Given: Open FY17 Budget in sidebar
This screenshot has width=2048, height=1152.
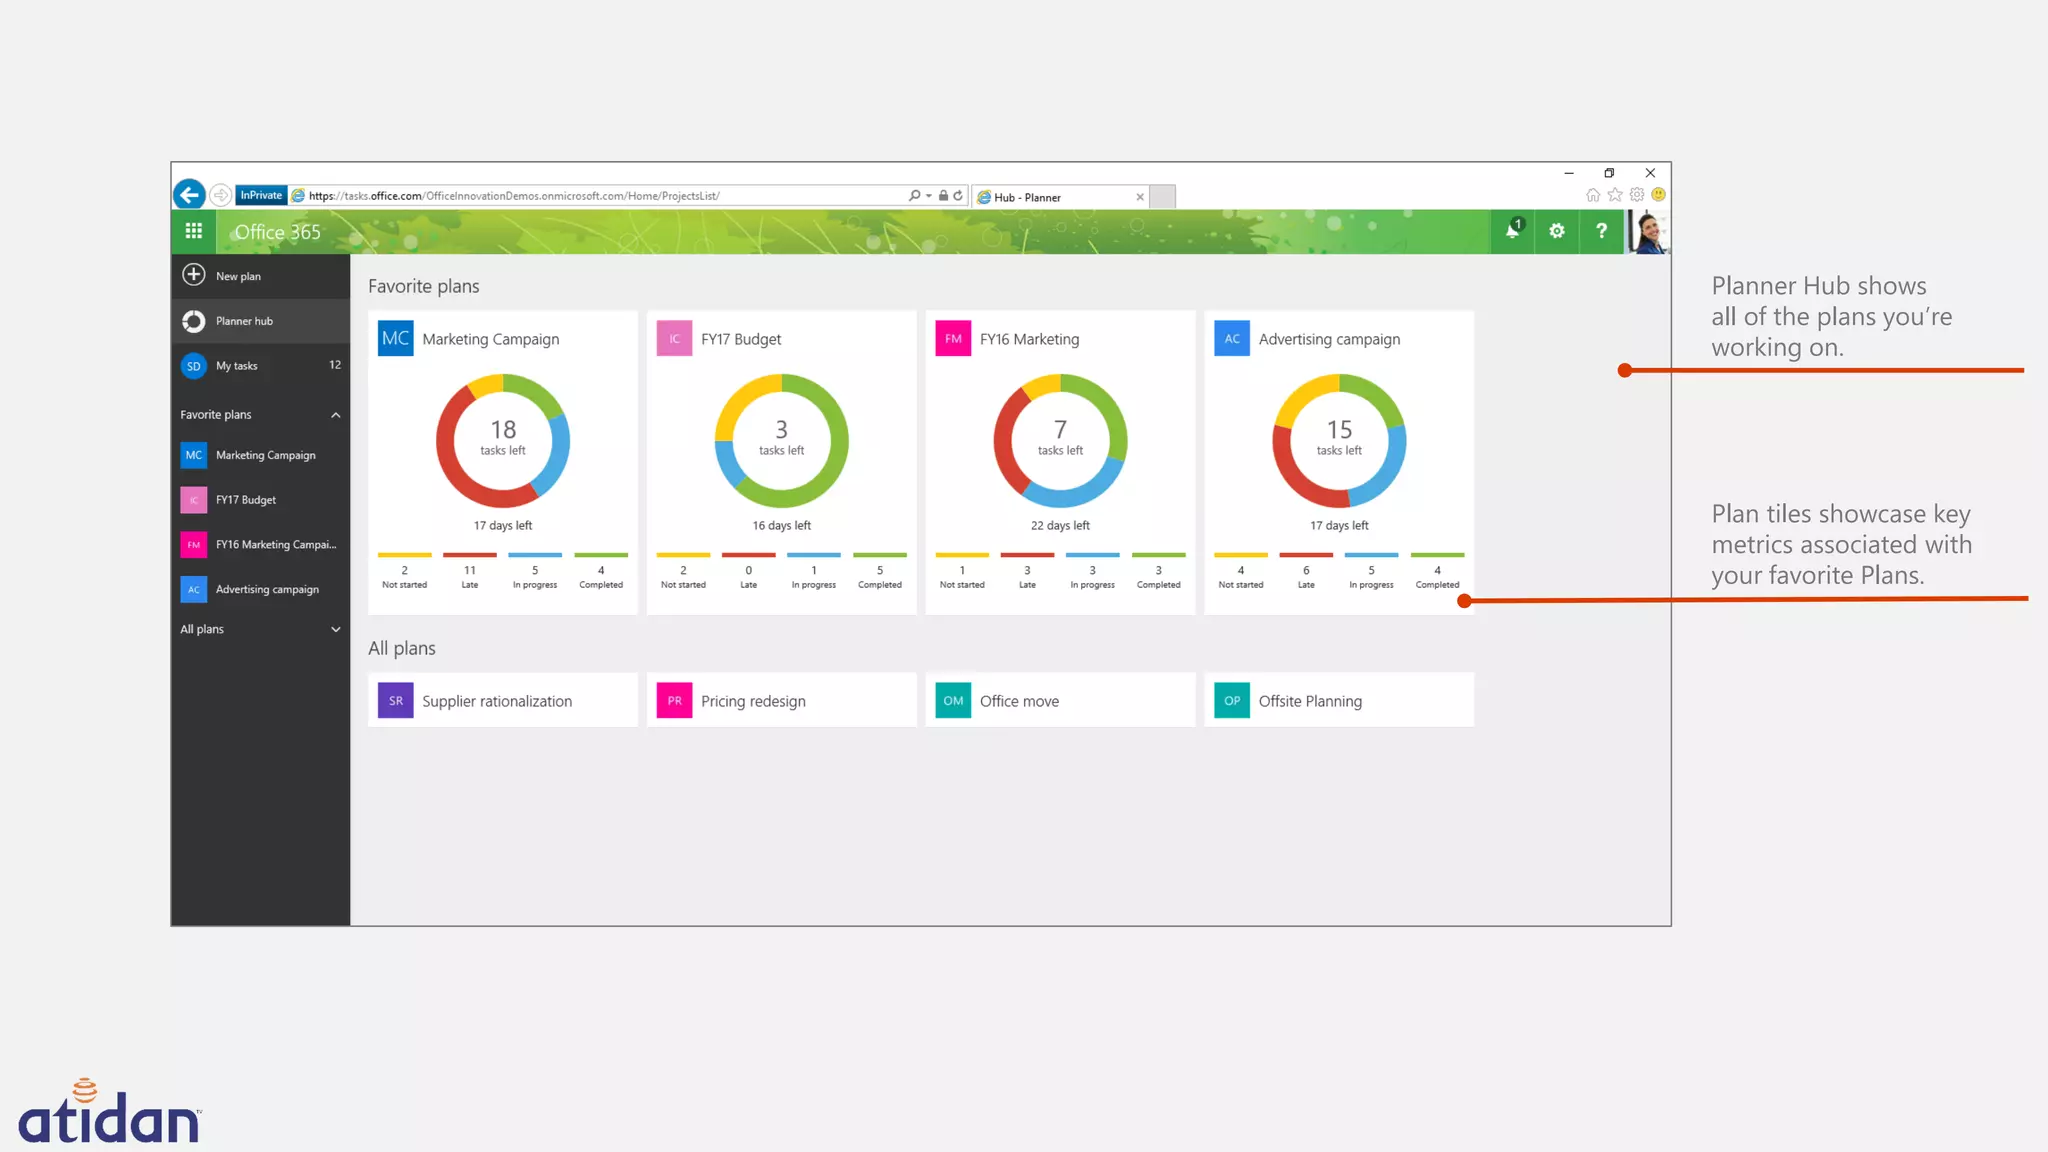Looking at the screenshot, I should click(261, 500).
